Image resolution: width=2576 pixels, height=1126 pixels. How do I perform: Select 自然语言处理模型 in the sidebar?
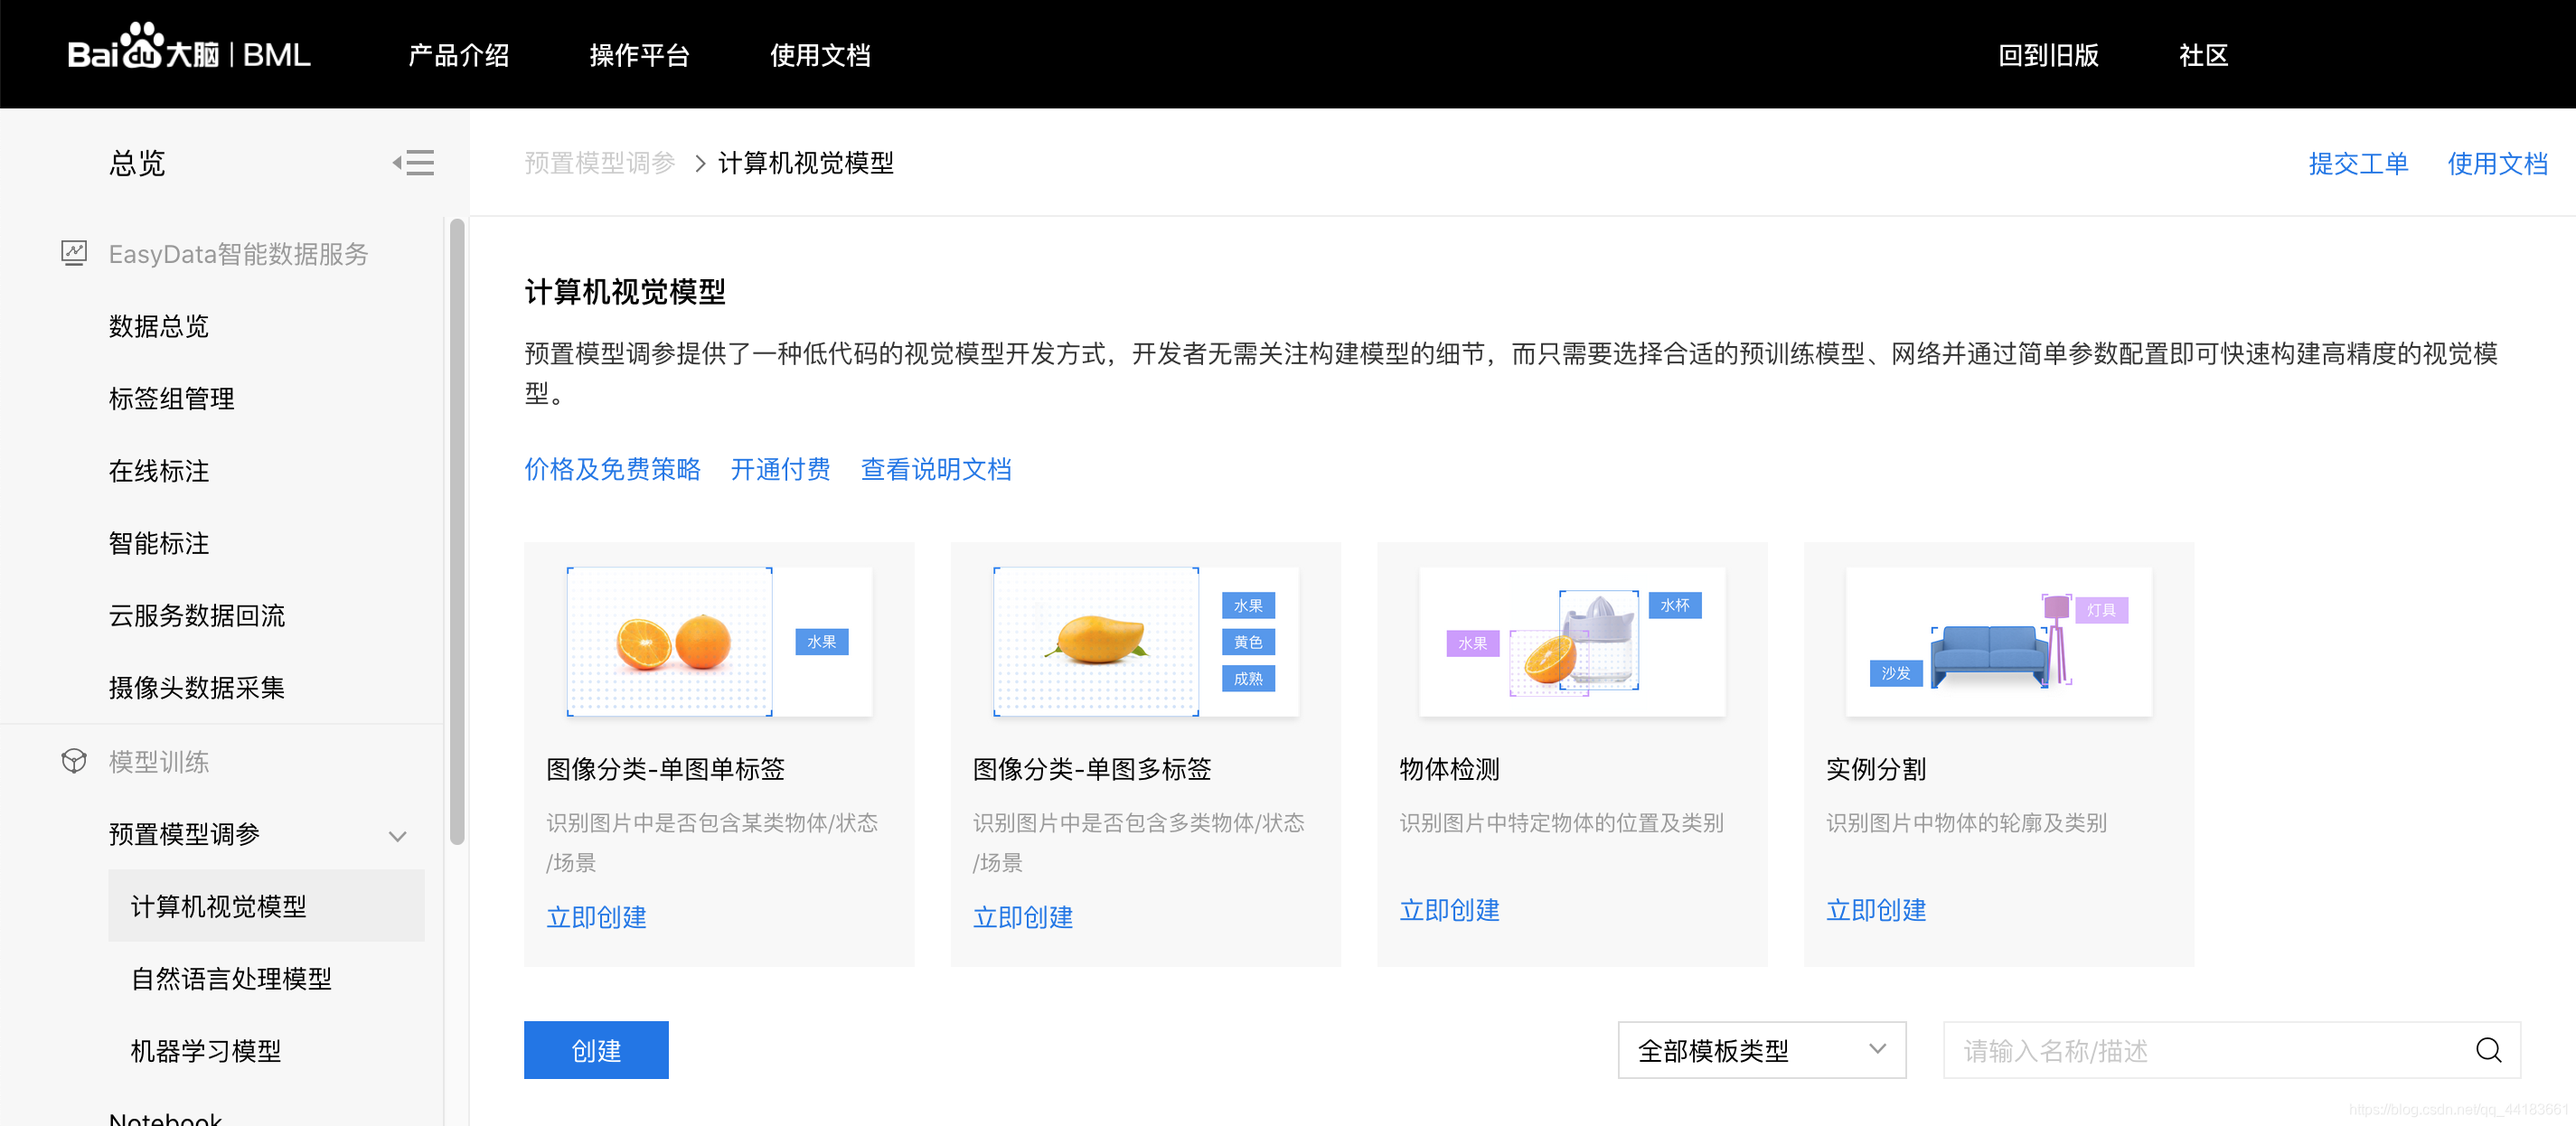point(232,979)
